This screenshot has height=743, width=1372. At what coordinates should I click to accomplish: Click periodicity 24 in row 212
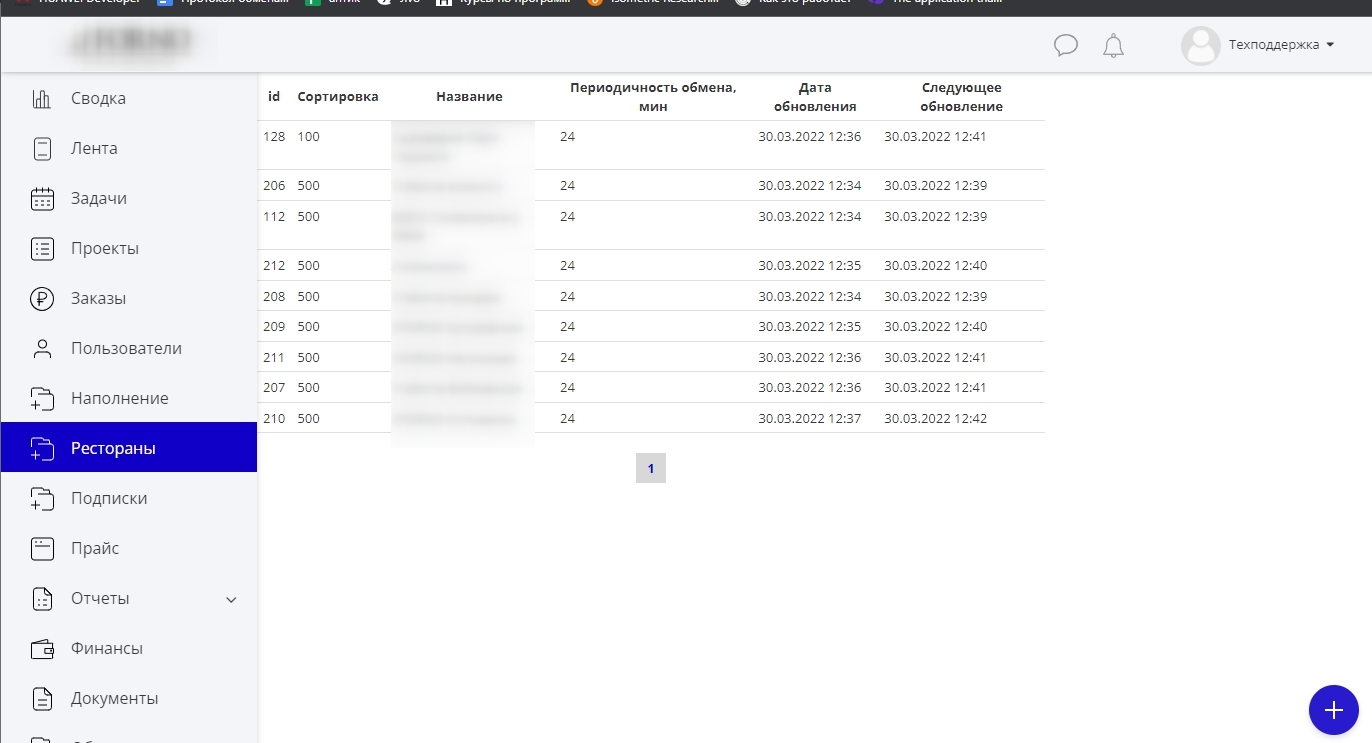pyautogui.click(x=567, y=266)
